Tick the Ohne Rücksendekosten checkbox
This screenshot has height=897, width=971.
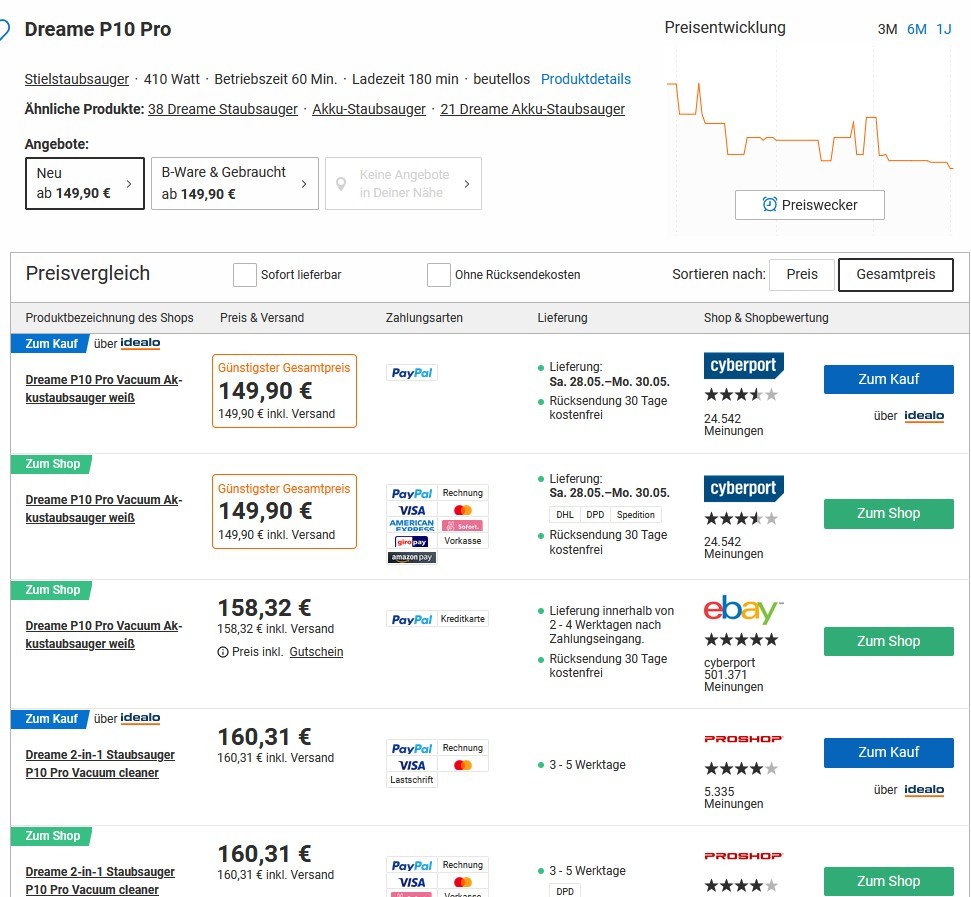coord(438,275)
